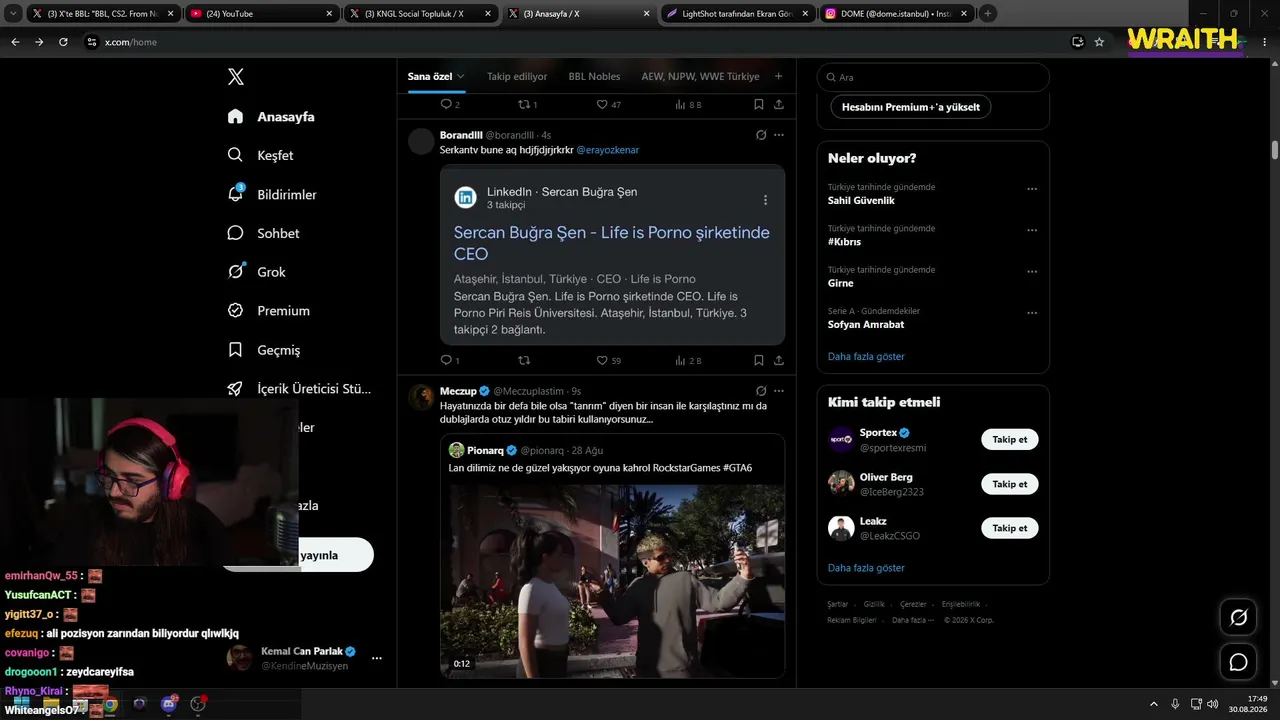
Task: Play the GTA6 video in Pionarq's quoted tweet
Action: (x=612, y=581)
